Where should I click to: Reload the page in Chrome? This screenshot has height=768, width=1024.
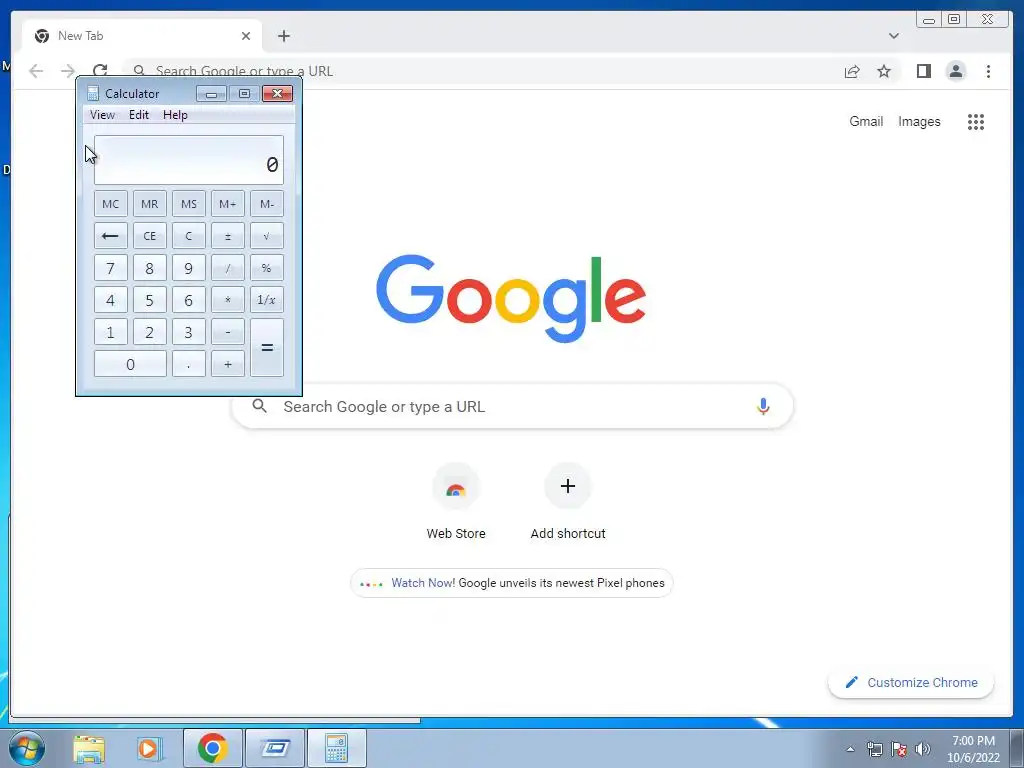pos(100,70)
